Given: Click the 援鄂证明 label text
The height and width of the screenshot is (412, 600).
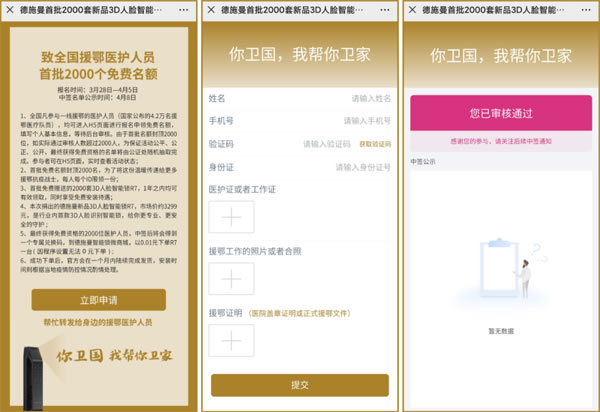Looking at the screenshot, I should tap(225, 313).
